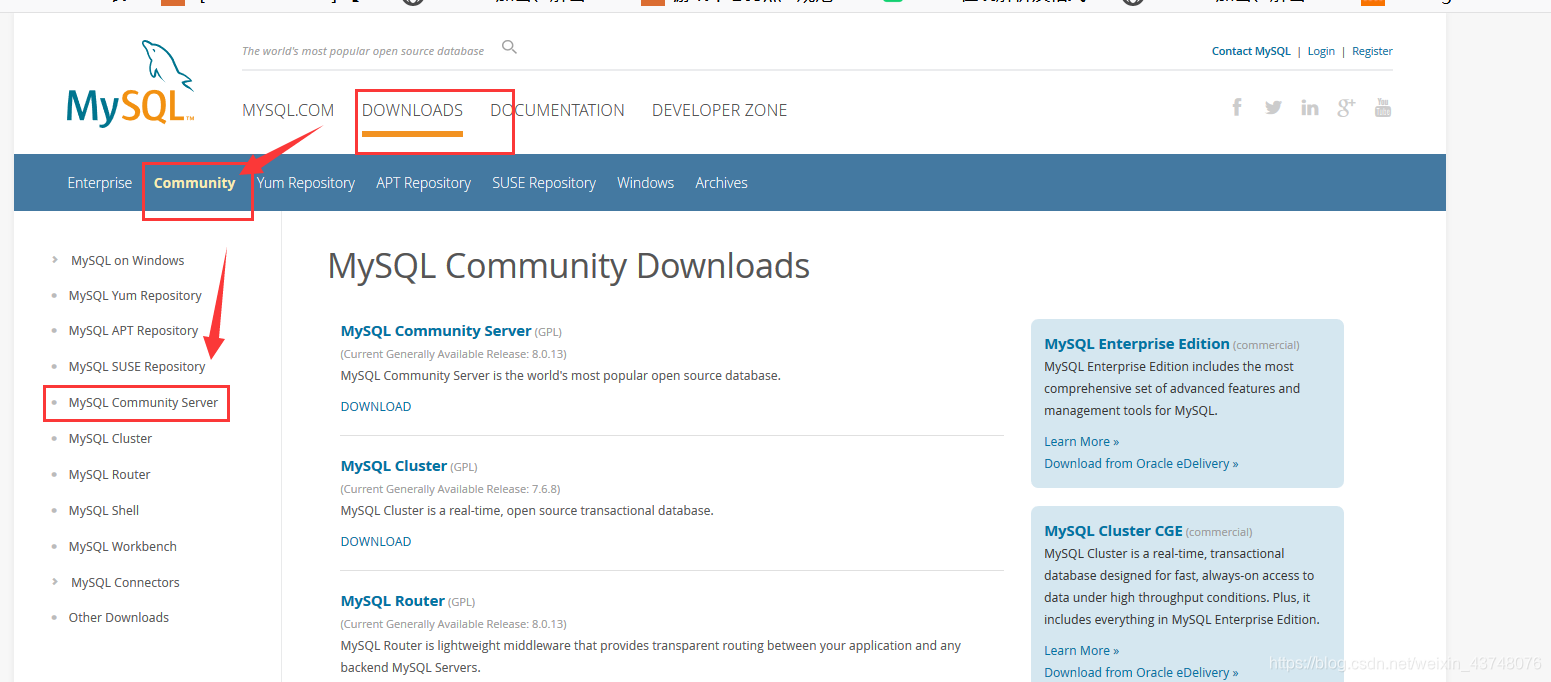Expand the MySQL on Windows sidebar arrow
This screenshot has width=1551, height=682.
coord(55,260)
